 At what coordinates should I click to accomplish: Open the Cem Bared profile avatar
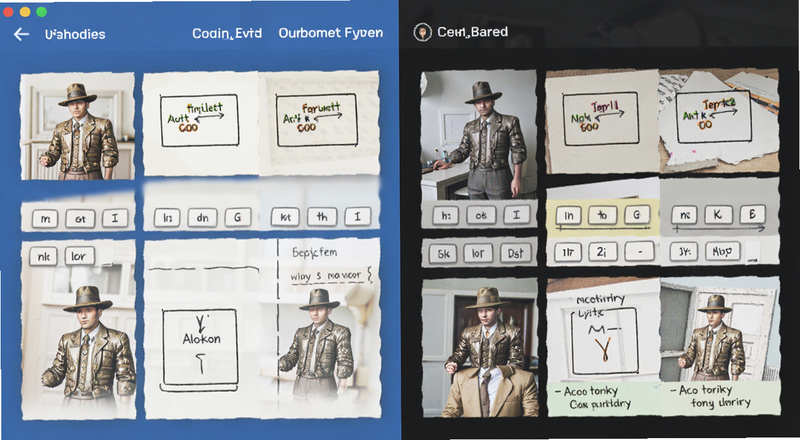(422, 33)
